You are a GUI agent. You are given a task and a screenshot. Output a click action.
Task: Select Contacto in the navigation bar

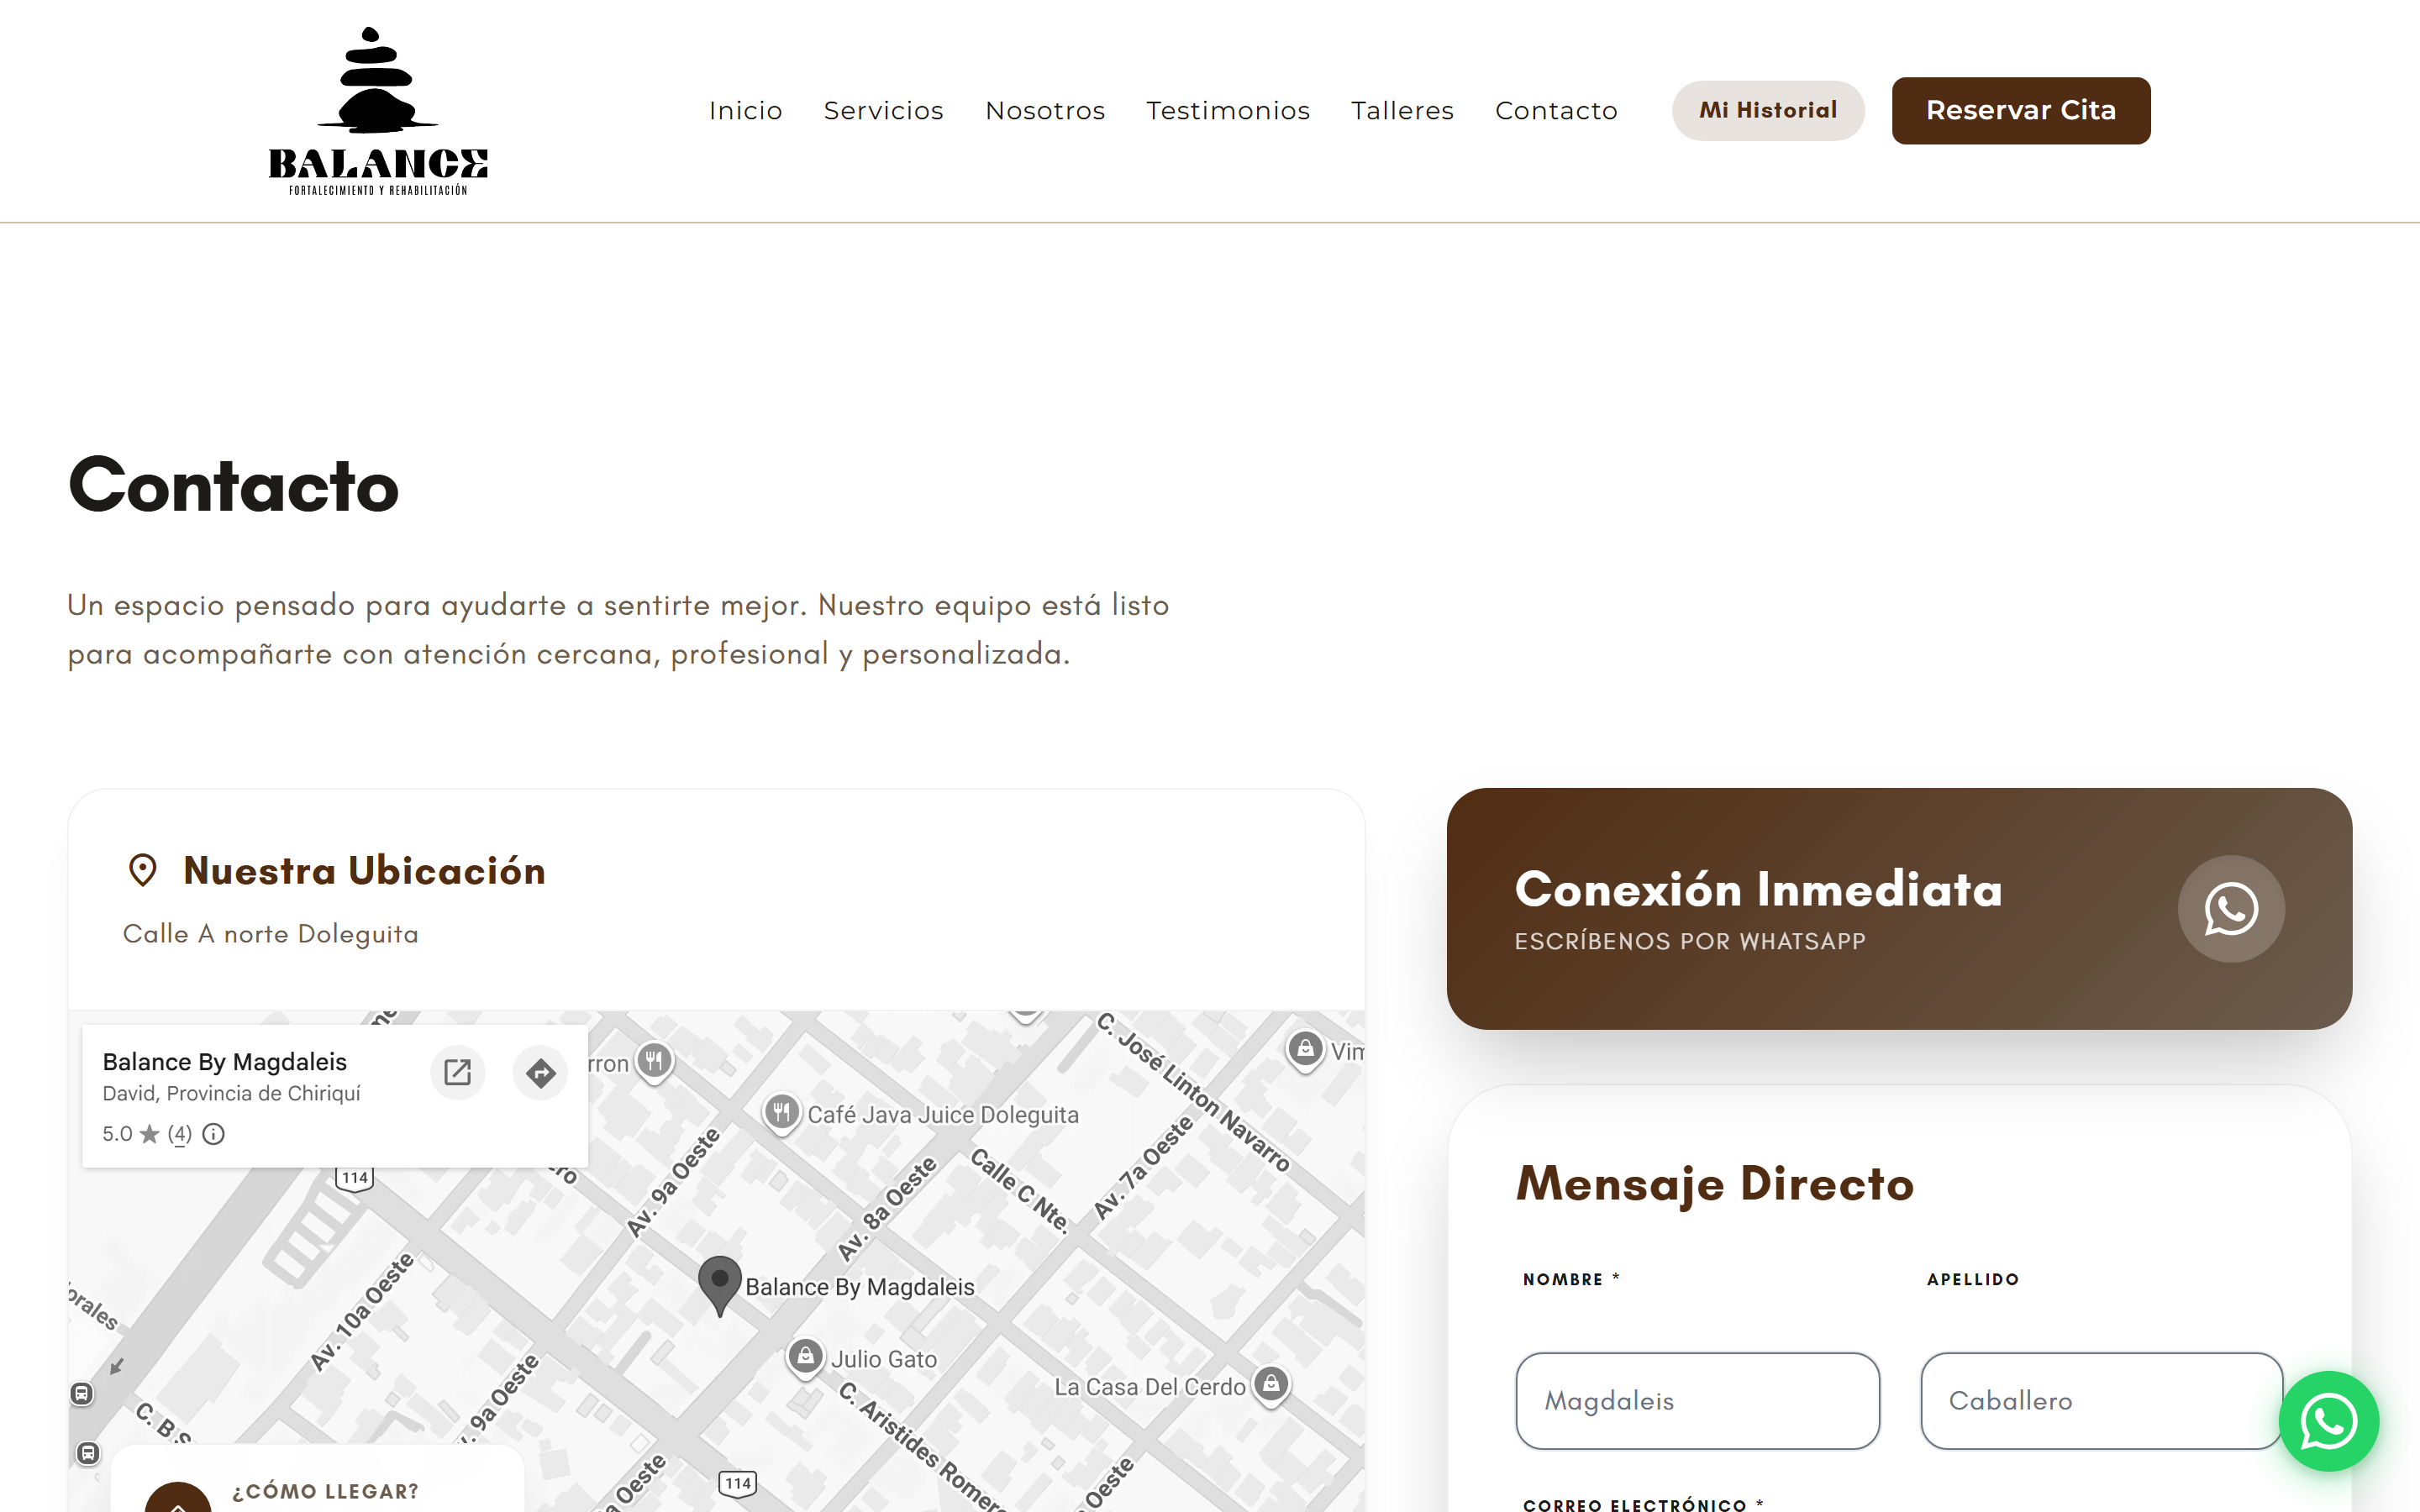coord(1556,110)
